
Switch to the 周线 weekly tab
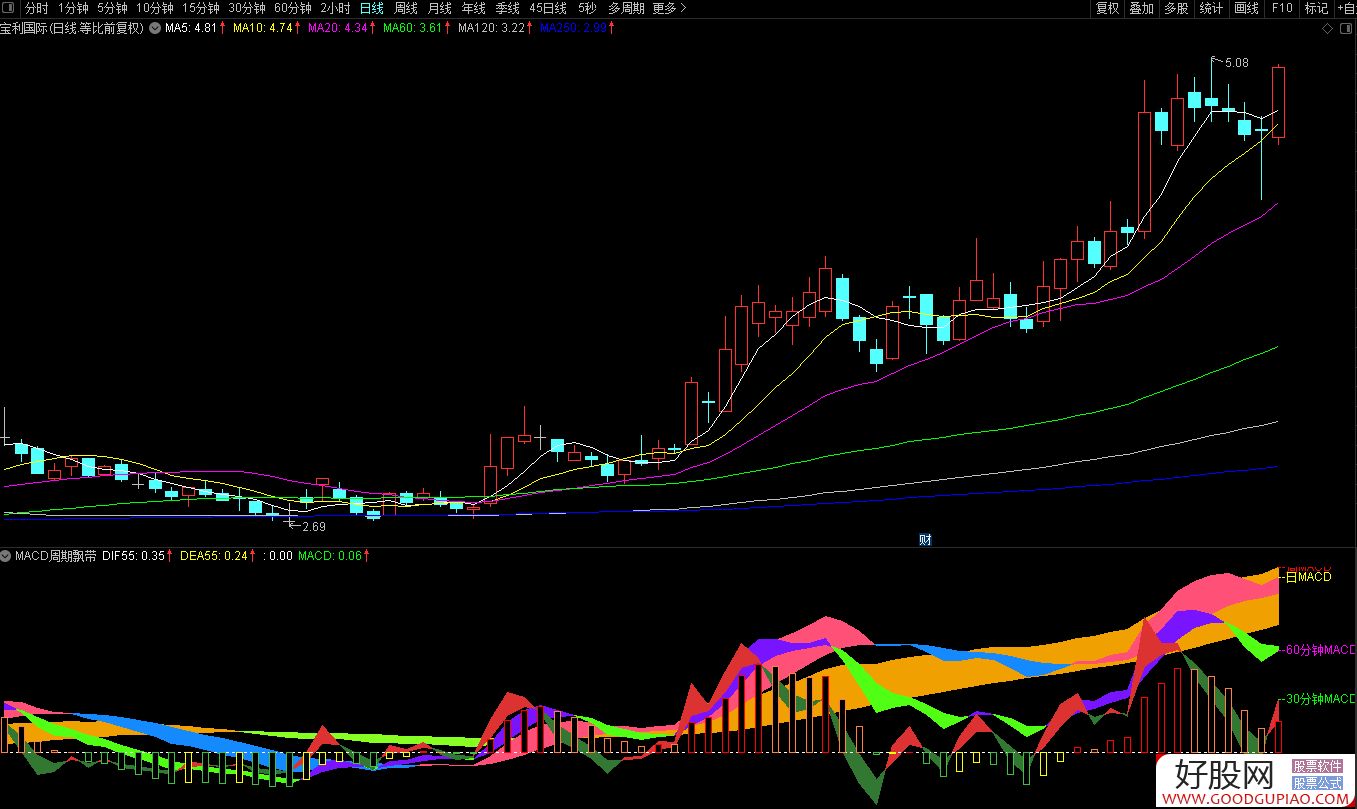coord(405,8)
